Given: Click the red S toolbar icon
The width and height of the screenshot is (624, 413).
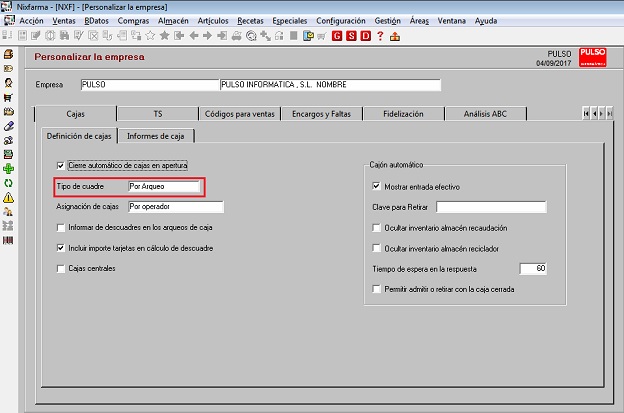Looking at the screenshot, I should [351, 36].
